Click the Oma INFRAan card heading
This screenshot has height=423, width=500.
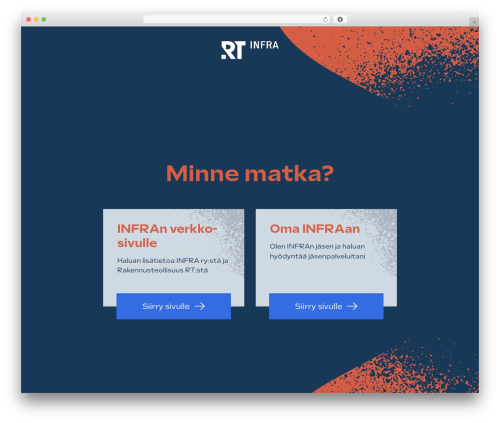[x=315, y=229]
